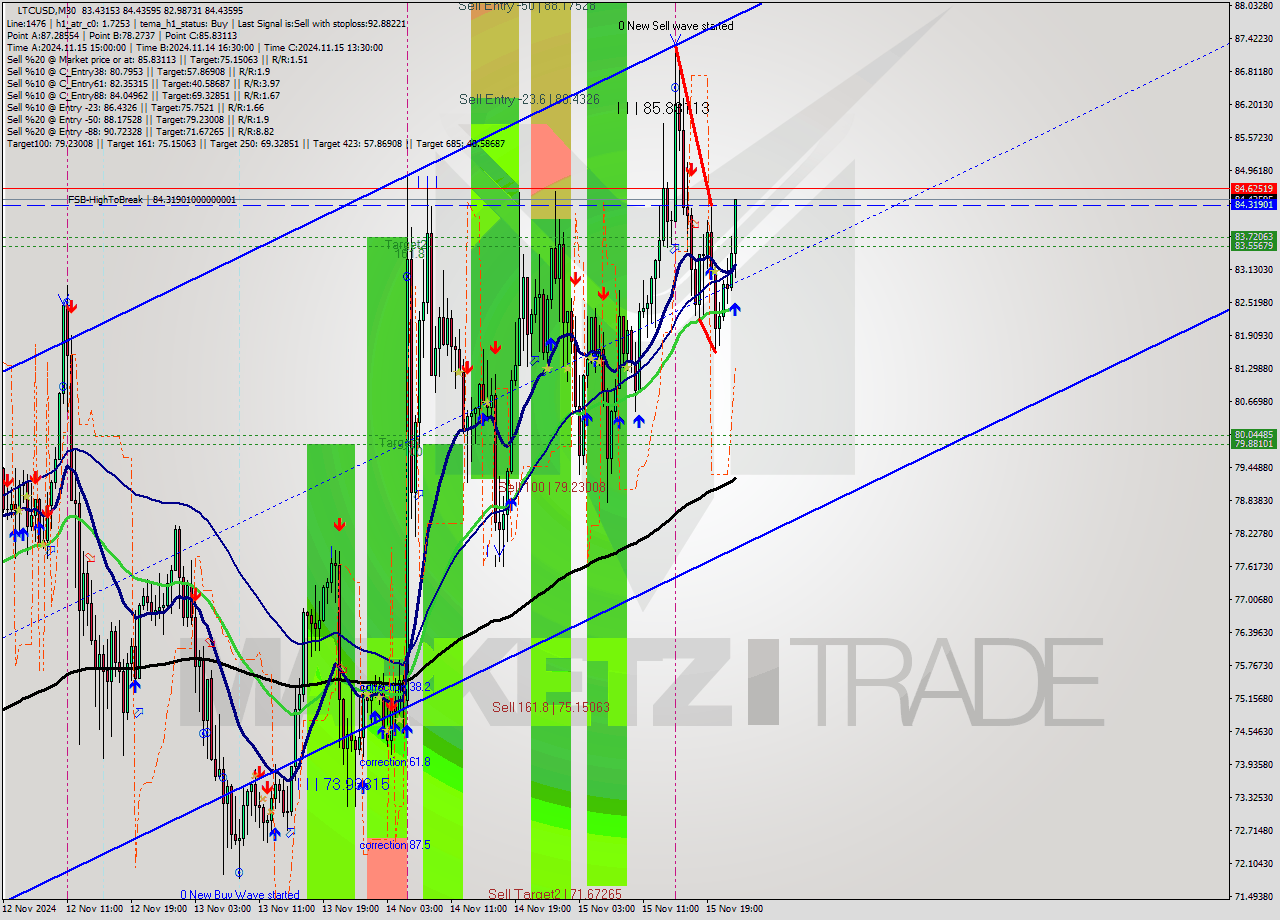
Task: Click the 'correction 61.8' label
Action: [x=395, y=762]
